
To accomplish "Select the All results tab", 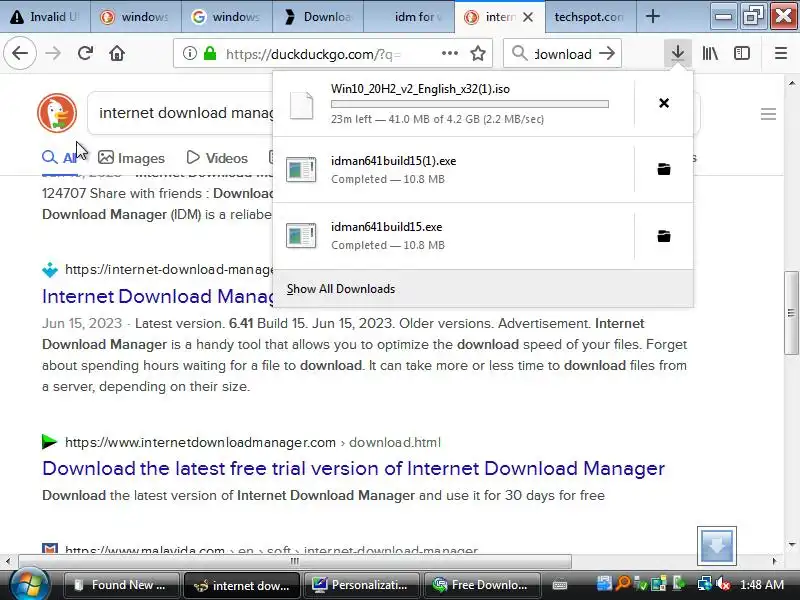I will (x=60, y=158).
